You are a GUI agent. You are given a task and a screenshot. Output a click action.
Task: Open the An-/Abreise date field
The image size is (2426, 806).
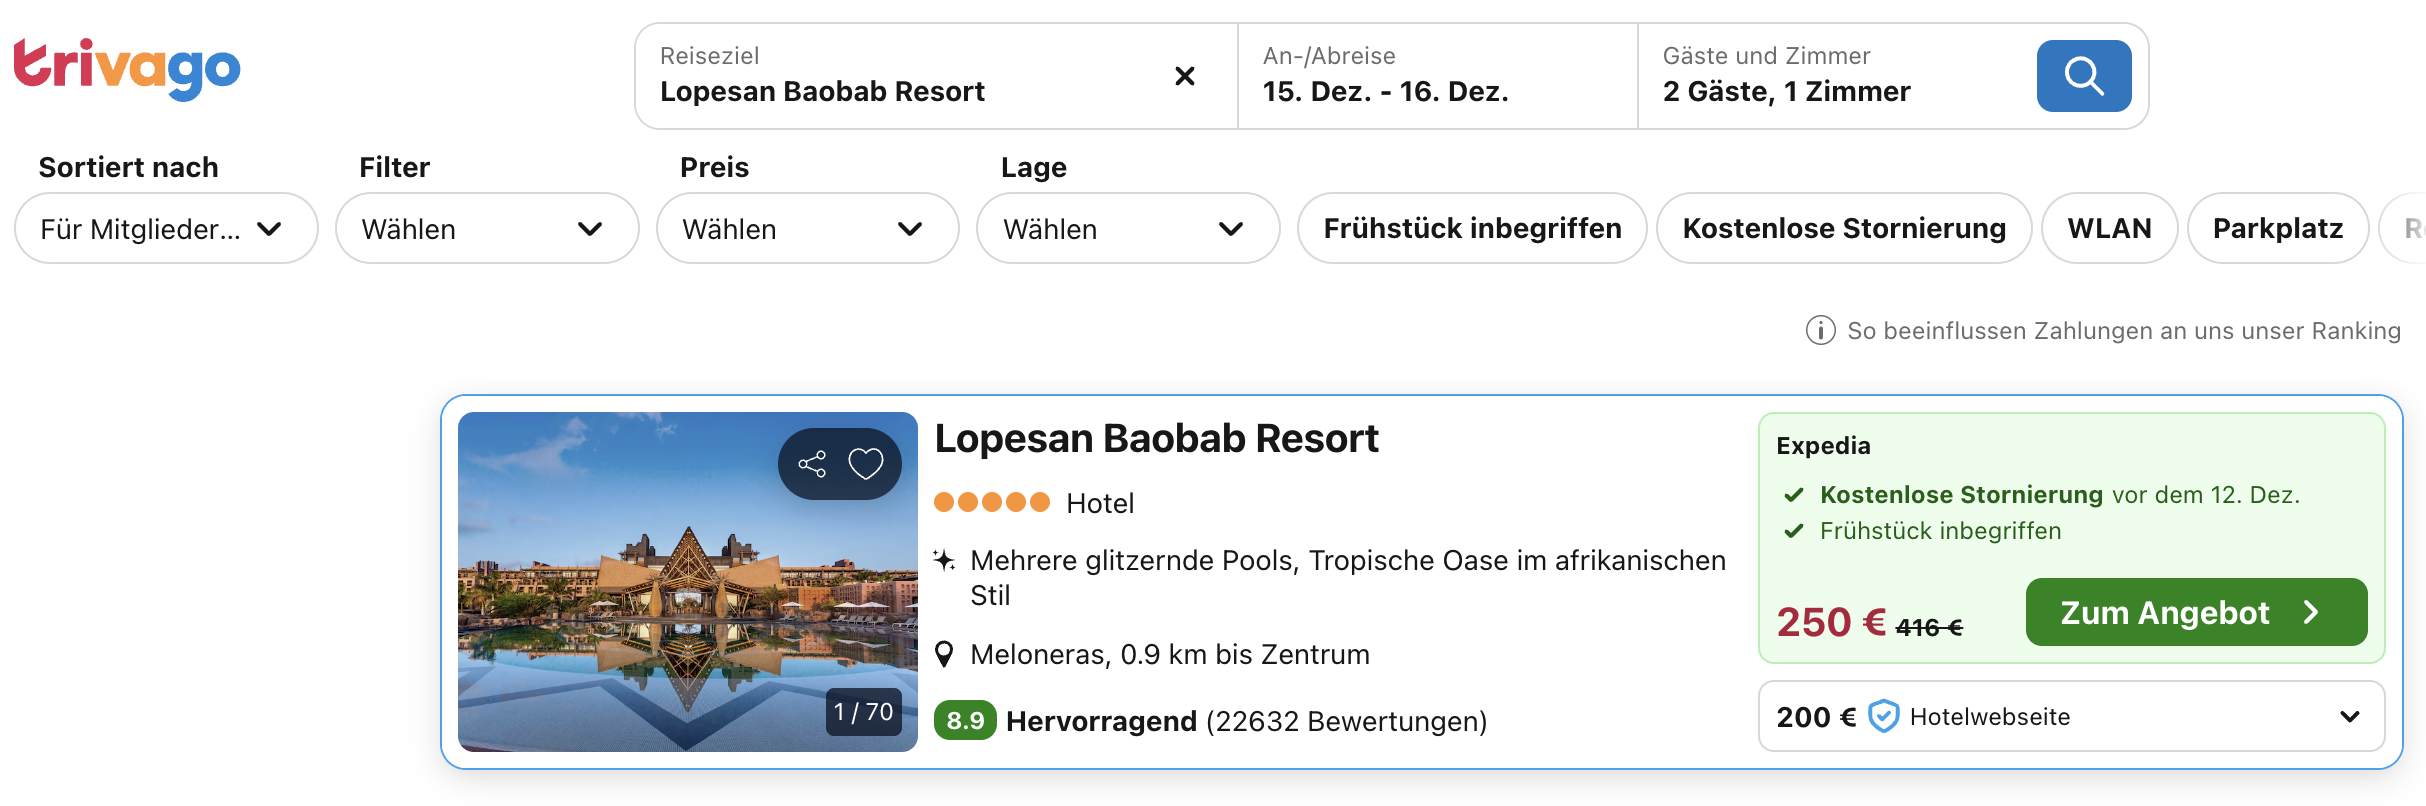click(x=1437, y=76)
